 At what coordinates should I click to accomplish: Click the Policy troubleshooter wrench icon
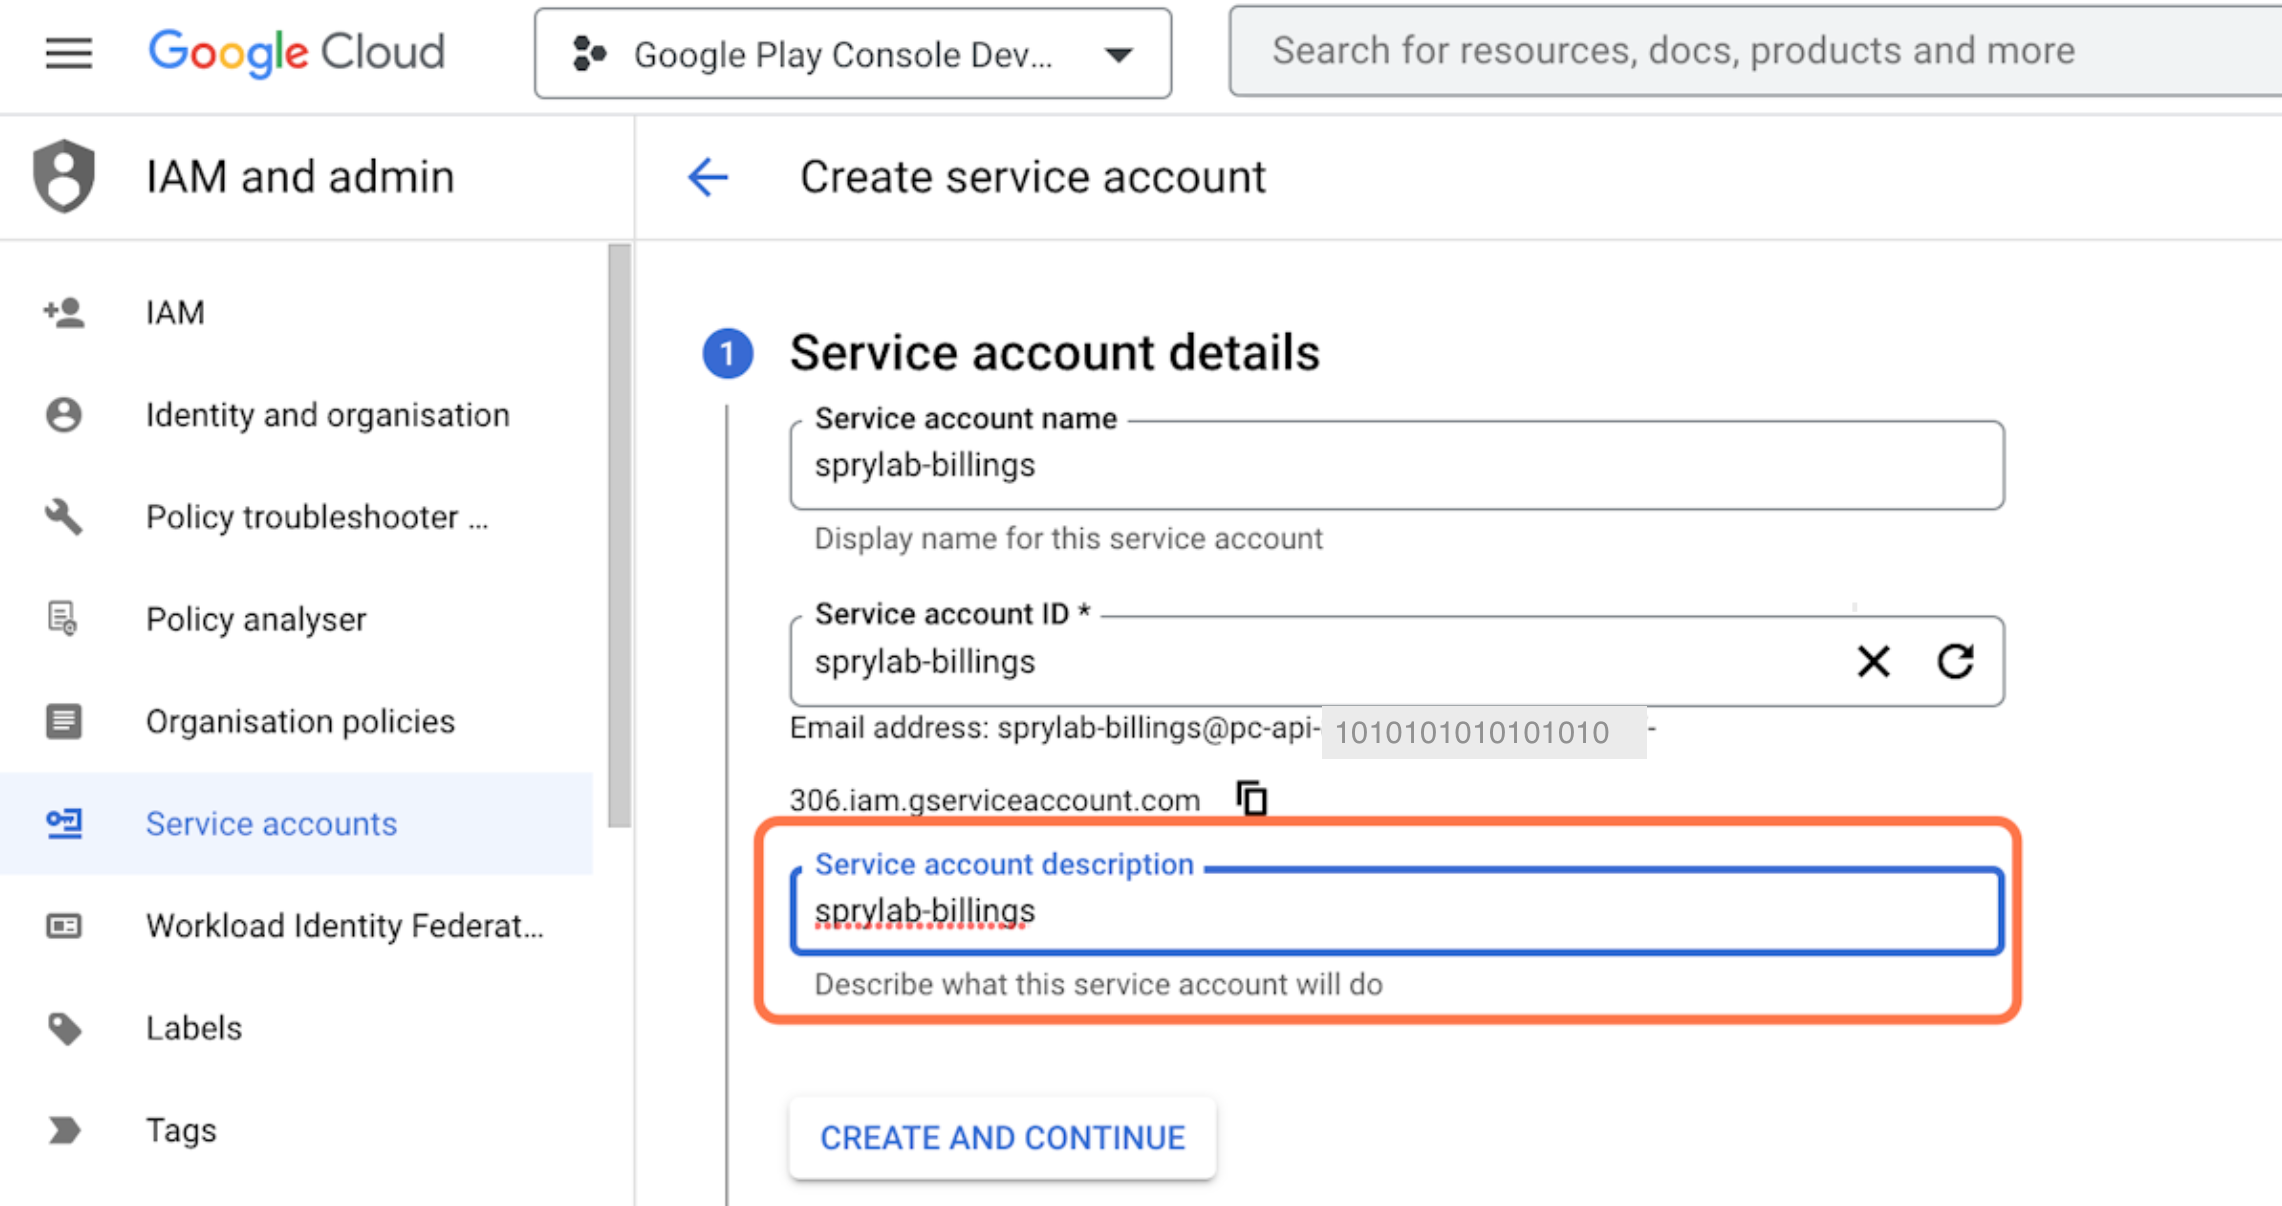64,517
